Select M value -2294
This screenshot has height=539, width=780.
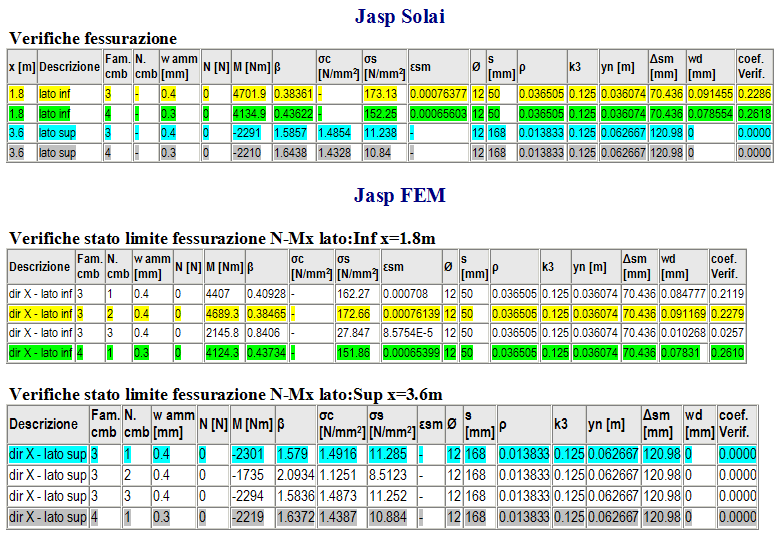247,496
